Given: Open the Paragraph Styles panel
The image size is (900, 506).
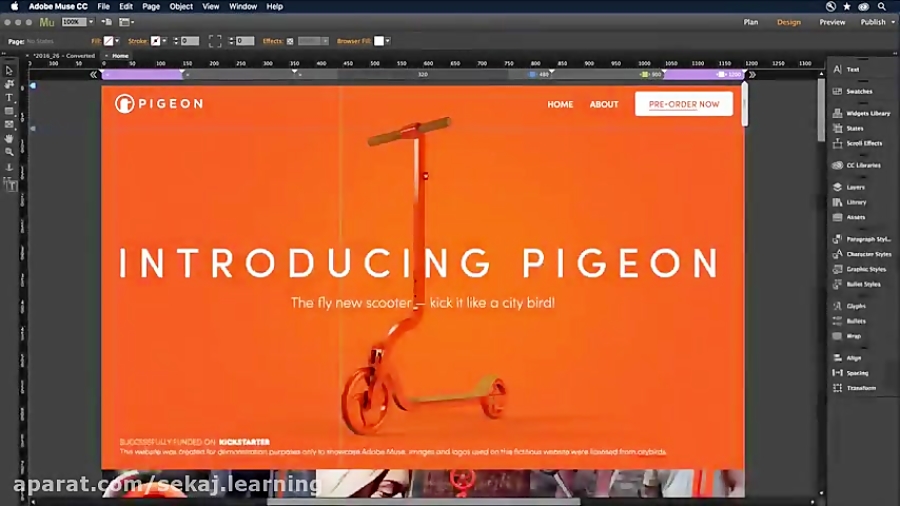Looking at the screenshot, I should point(862,239).
